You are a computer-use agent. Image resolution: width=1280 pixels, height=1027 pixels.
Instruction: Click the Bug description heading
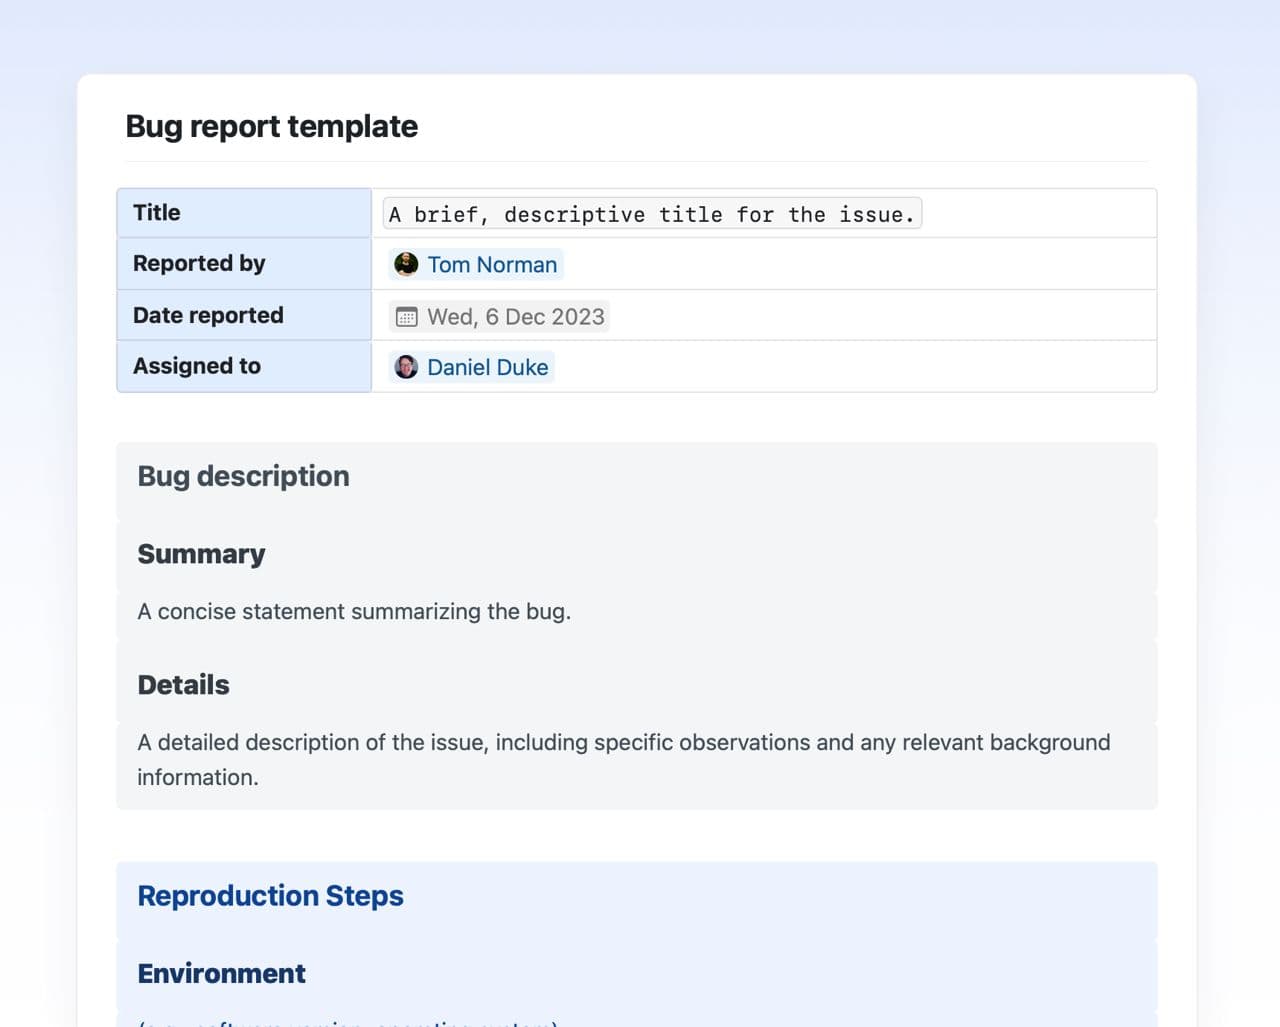(243, 476)
